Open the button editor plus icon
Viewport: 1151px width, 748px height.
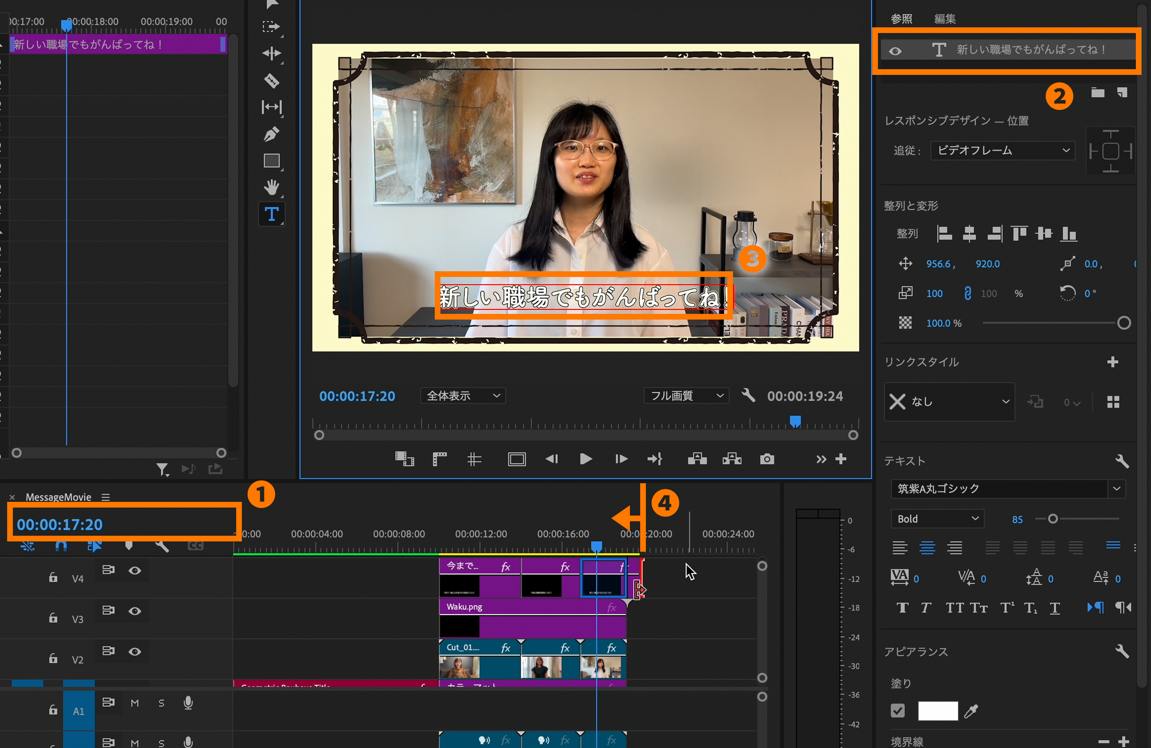point(841,459)
